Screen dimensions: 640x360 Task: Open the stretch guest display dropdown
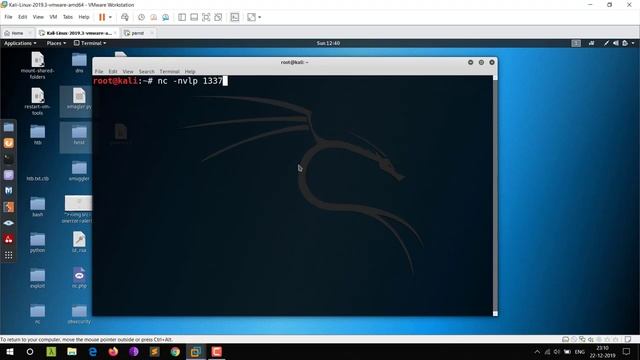coord(260,17)
